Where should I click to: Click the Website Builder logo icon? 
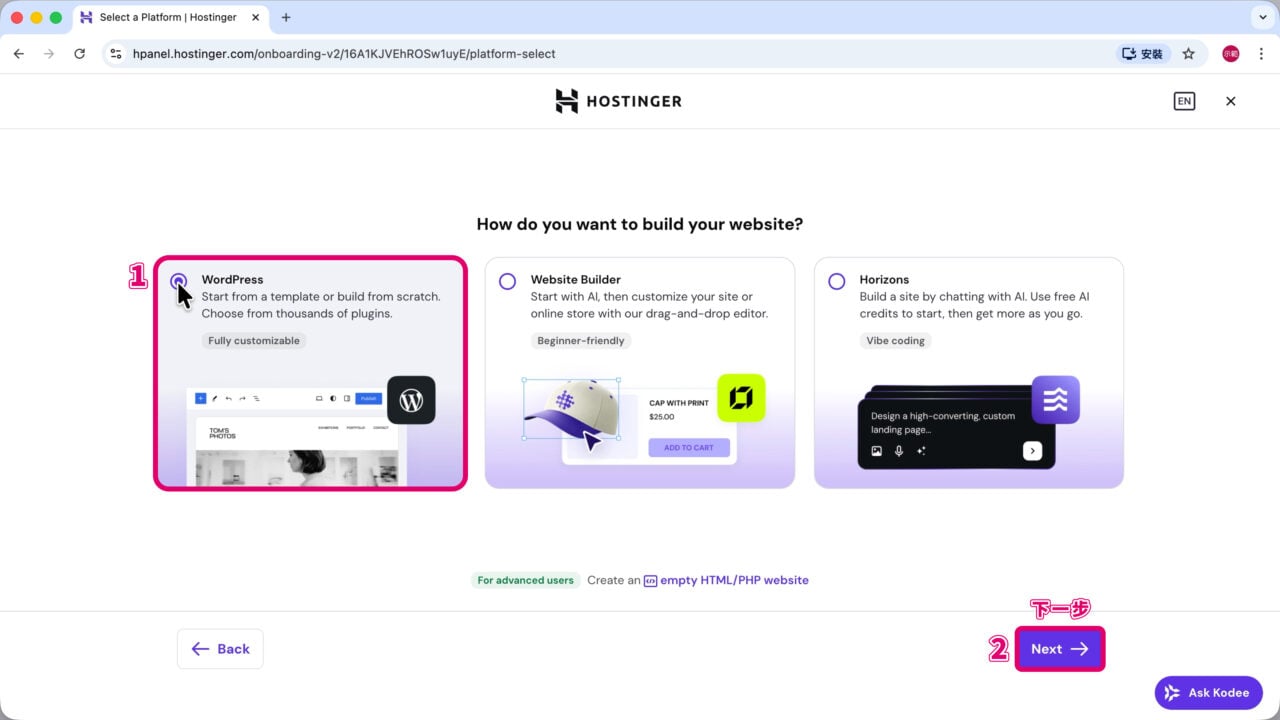coord(741,398)
